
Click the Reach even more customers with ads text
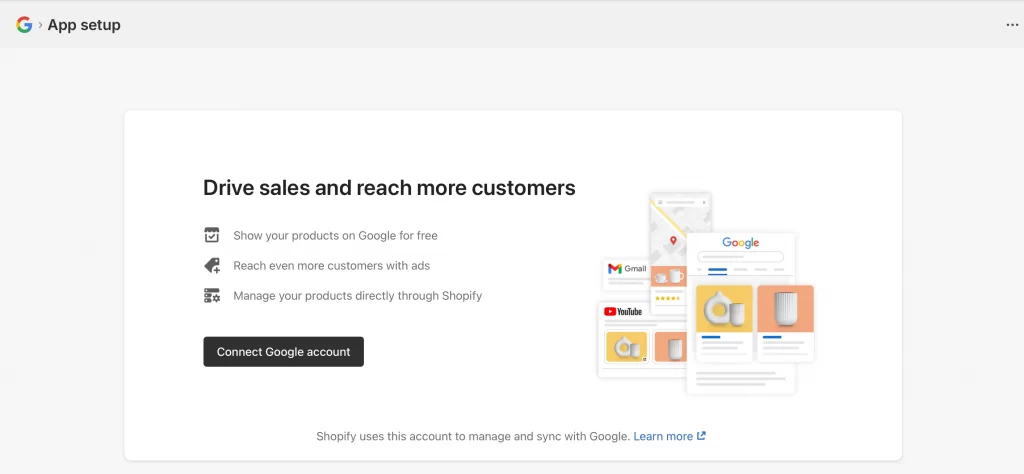click(x=331, y=266)
